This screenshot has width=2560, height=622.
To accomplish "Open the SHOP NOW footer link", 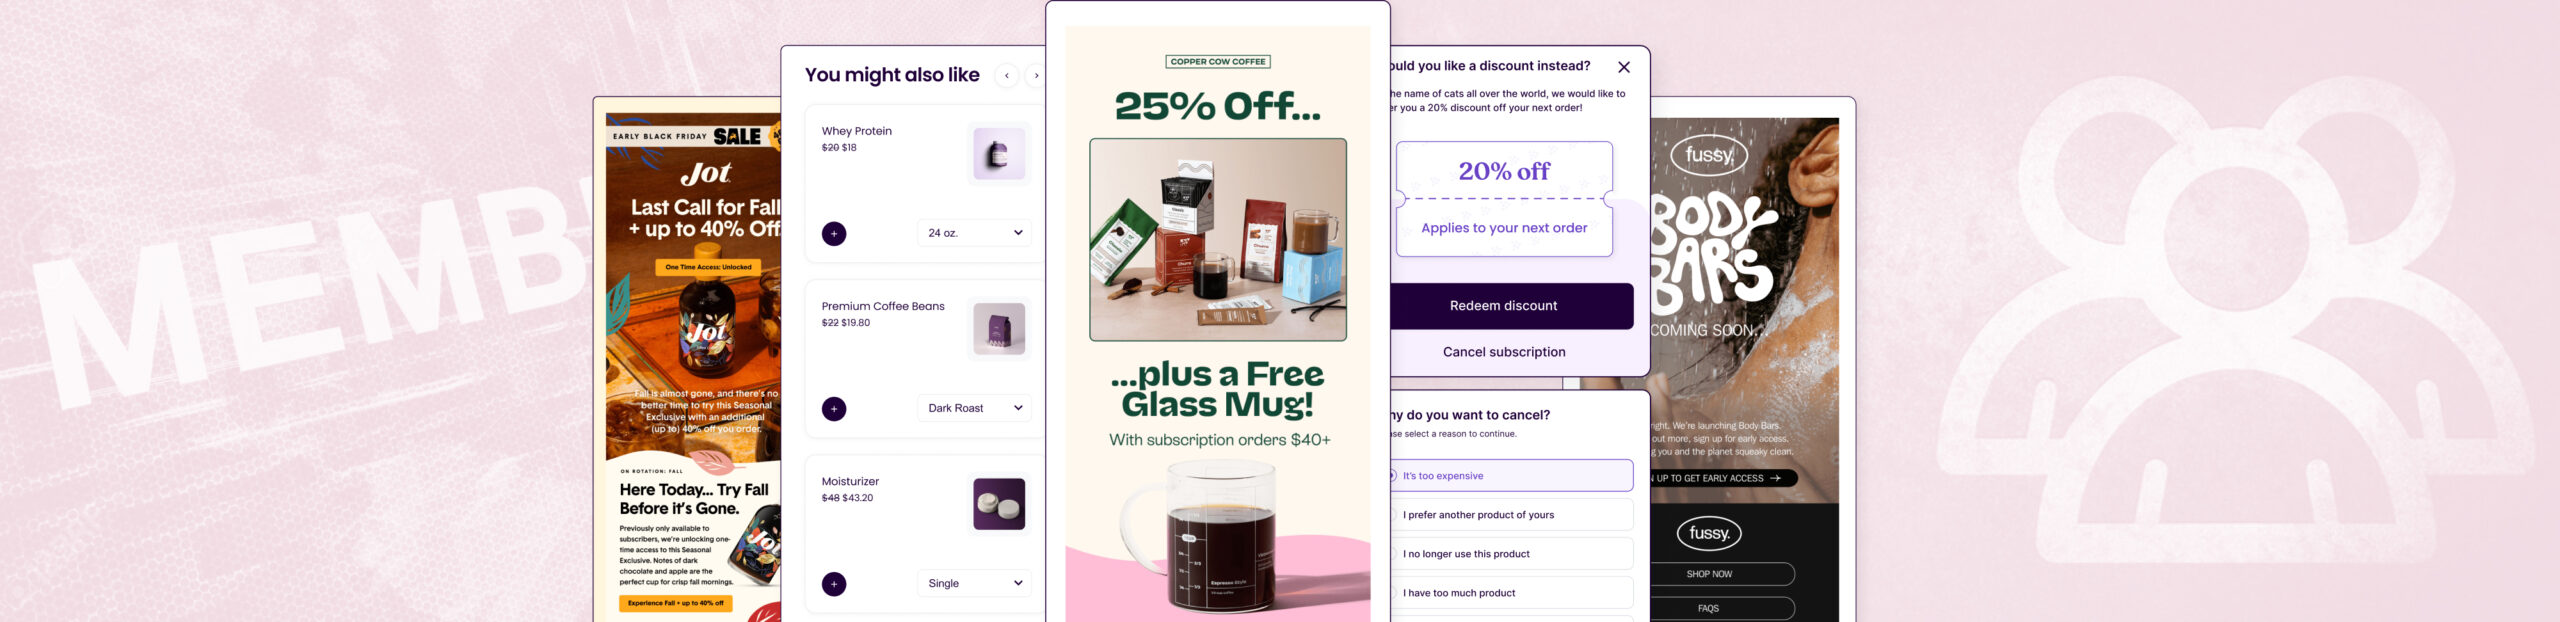I will (x=1709, y=574).
